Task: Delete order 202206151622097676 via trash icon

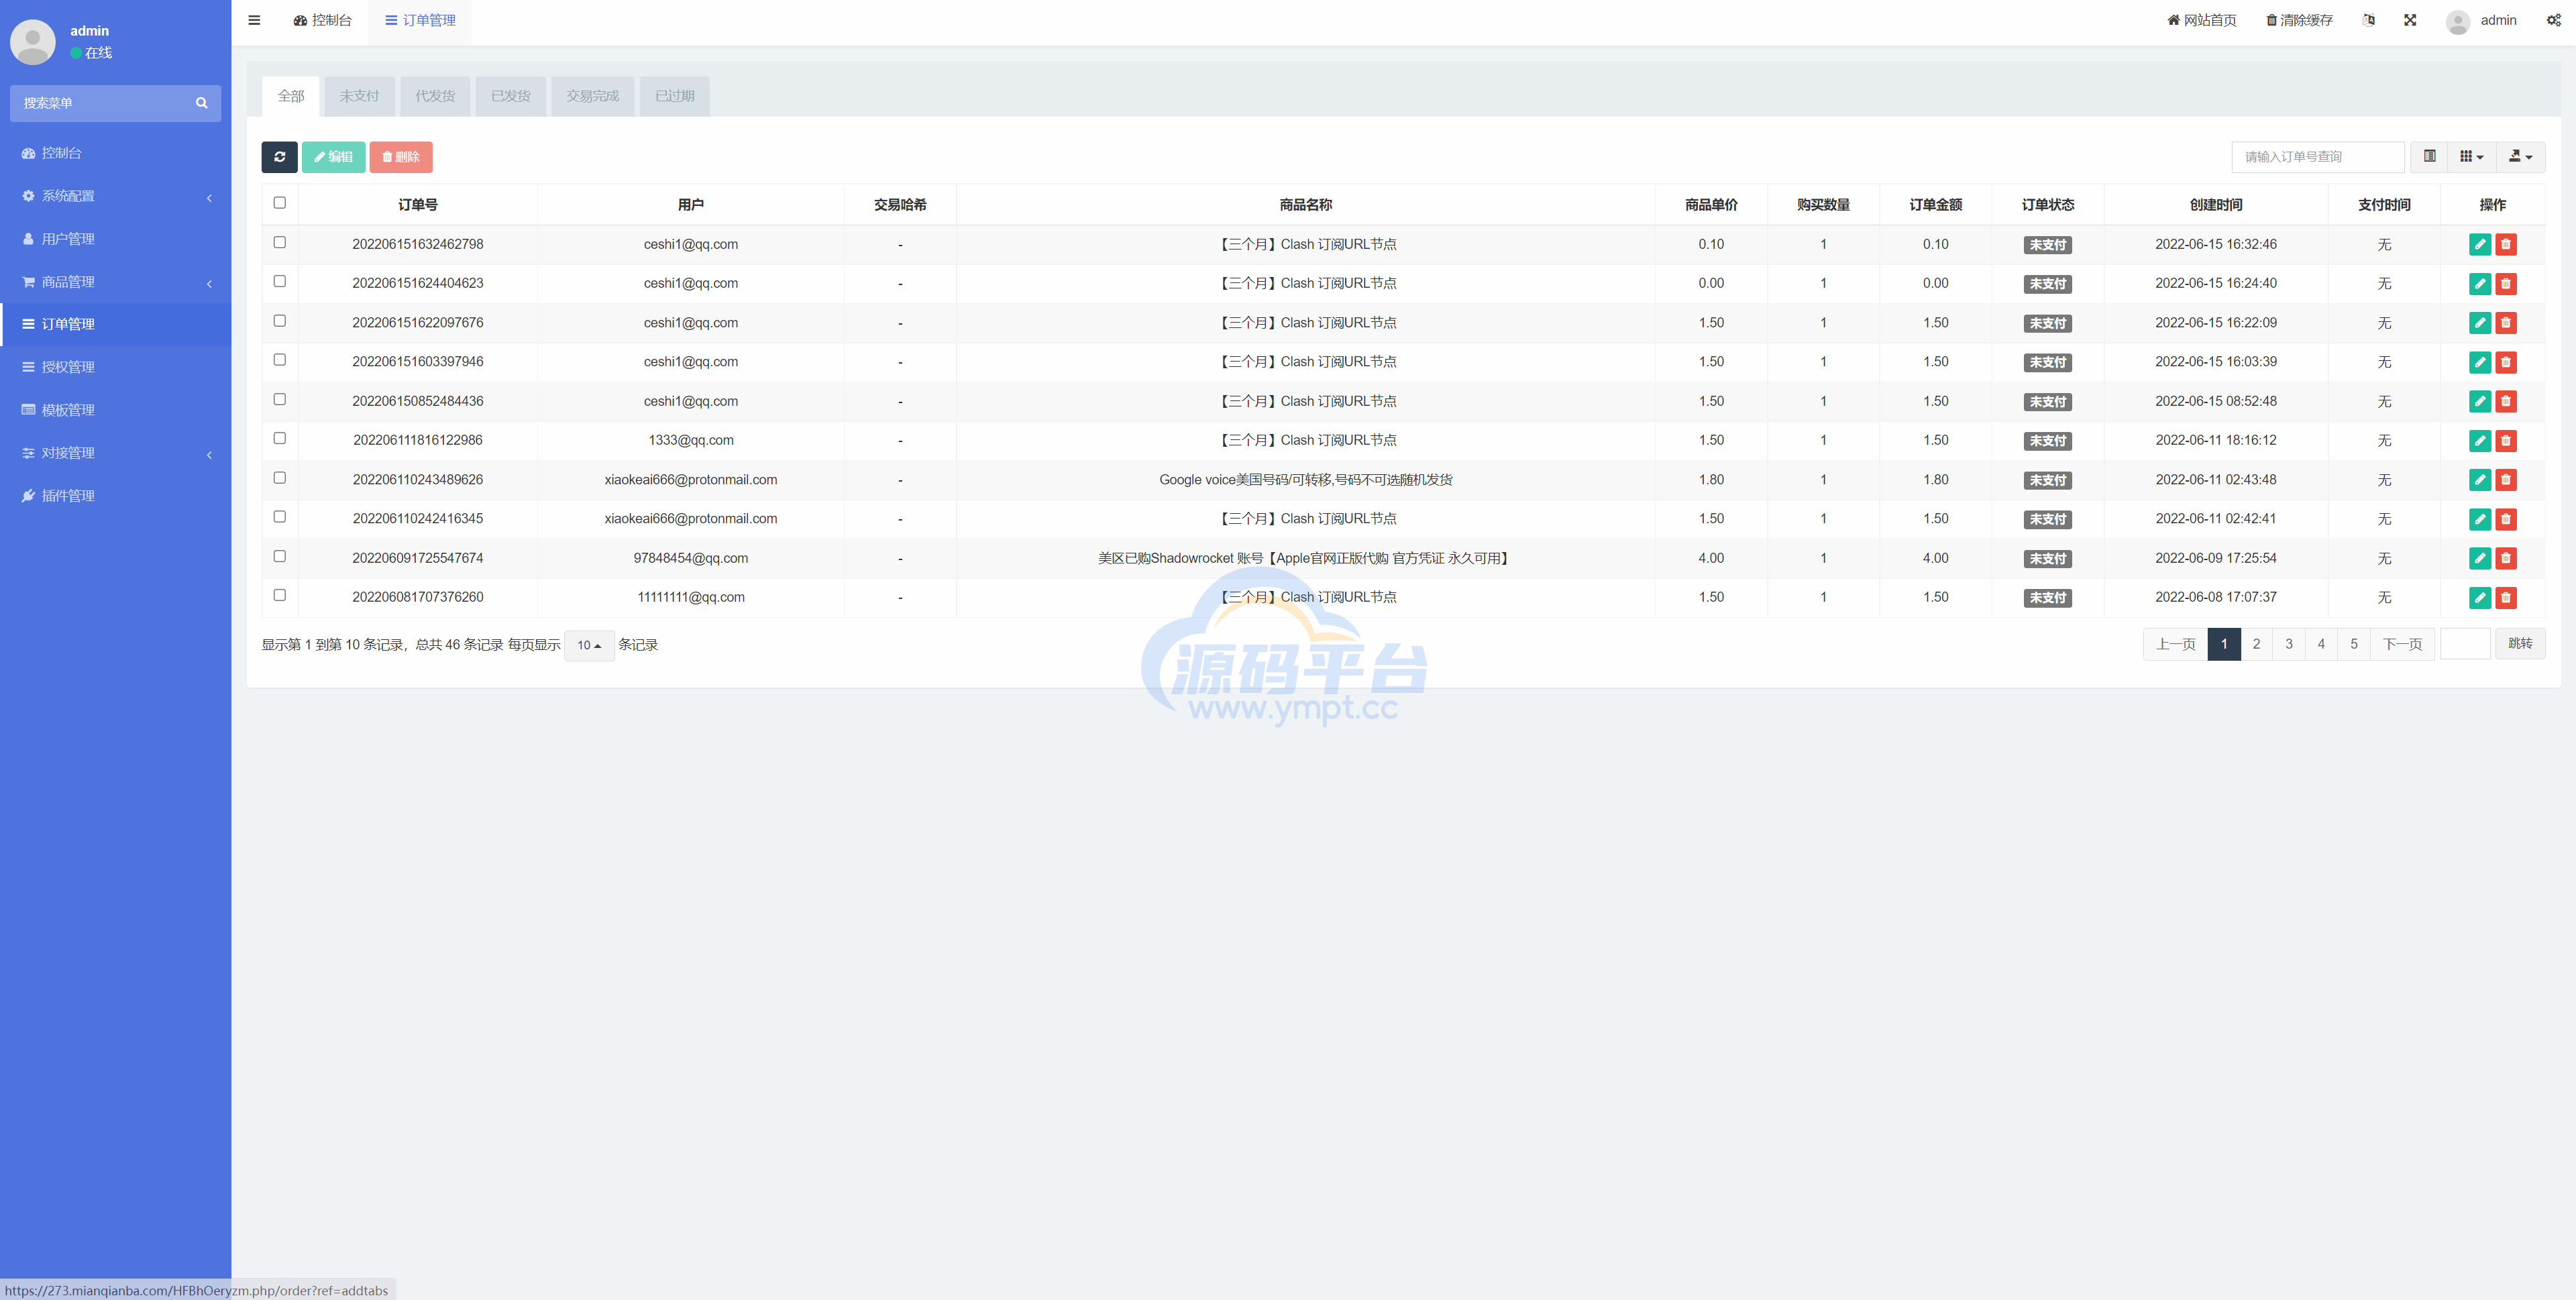Action: click(x=2506, y=323)
